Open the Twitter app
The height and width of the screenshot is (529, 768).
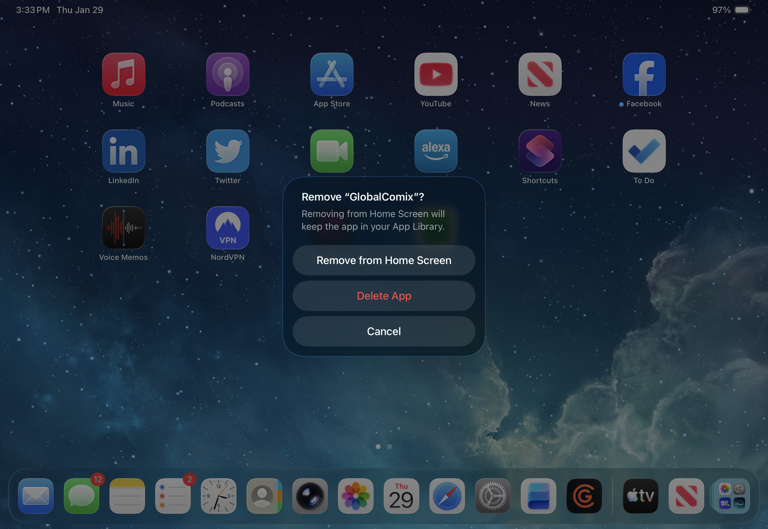pyautogui.click(x=228, y=151)
